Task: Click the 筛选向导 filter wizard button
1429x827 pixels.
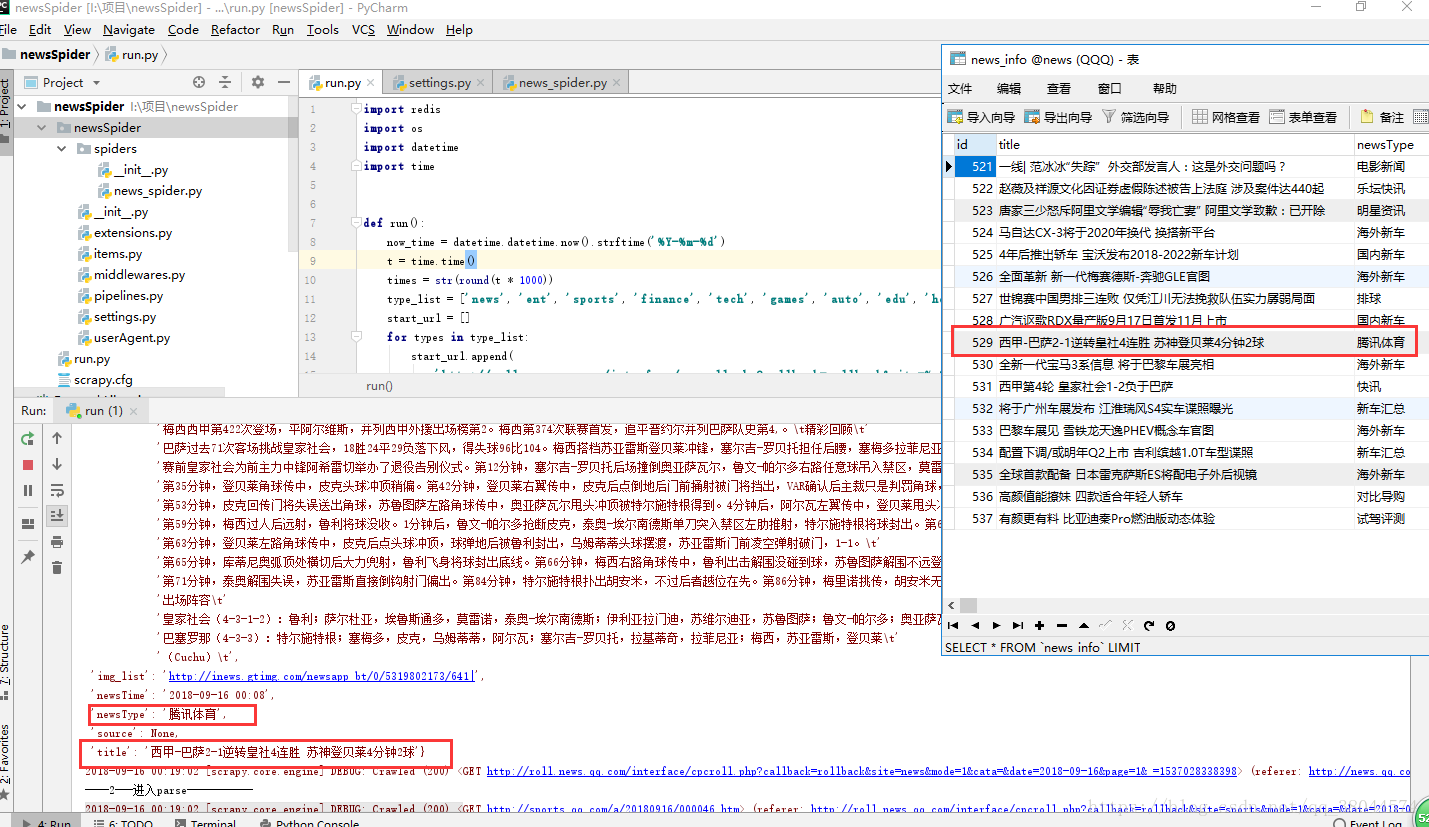Action: 1135,117
